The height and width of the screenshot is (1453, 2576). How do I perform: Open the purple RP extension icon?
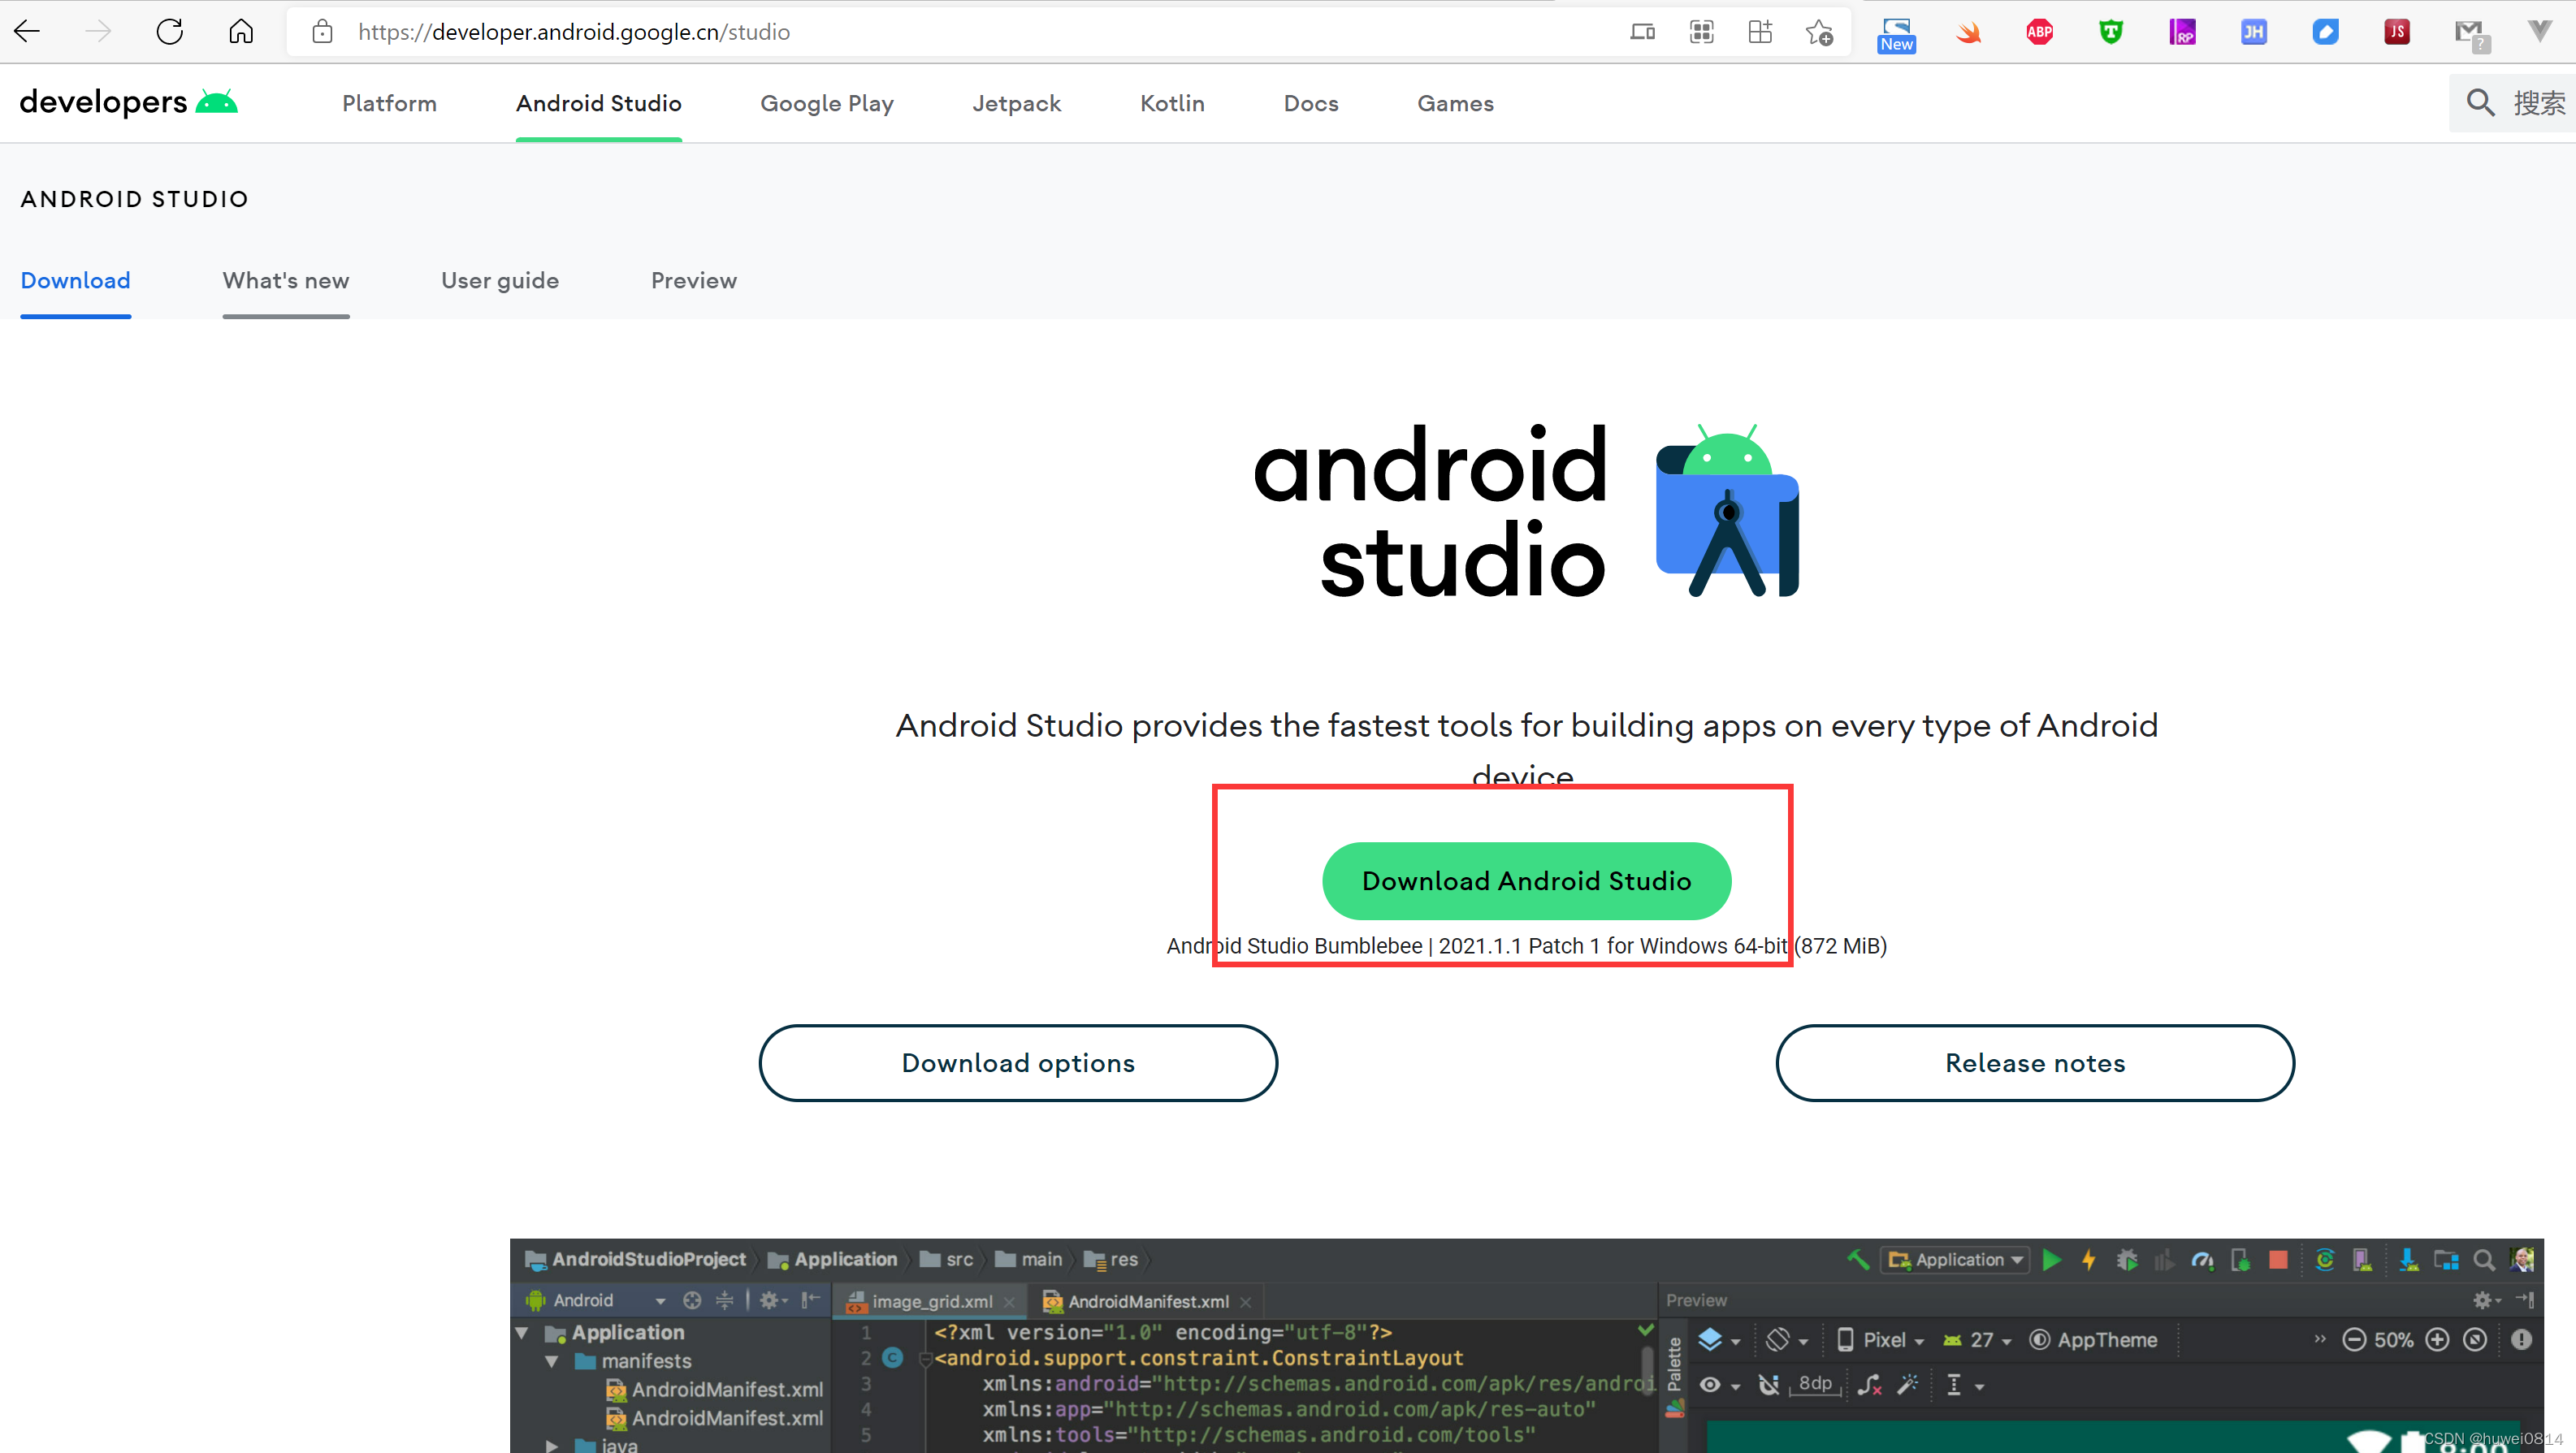coord(2182,32)
